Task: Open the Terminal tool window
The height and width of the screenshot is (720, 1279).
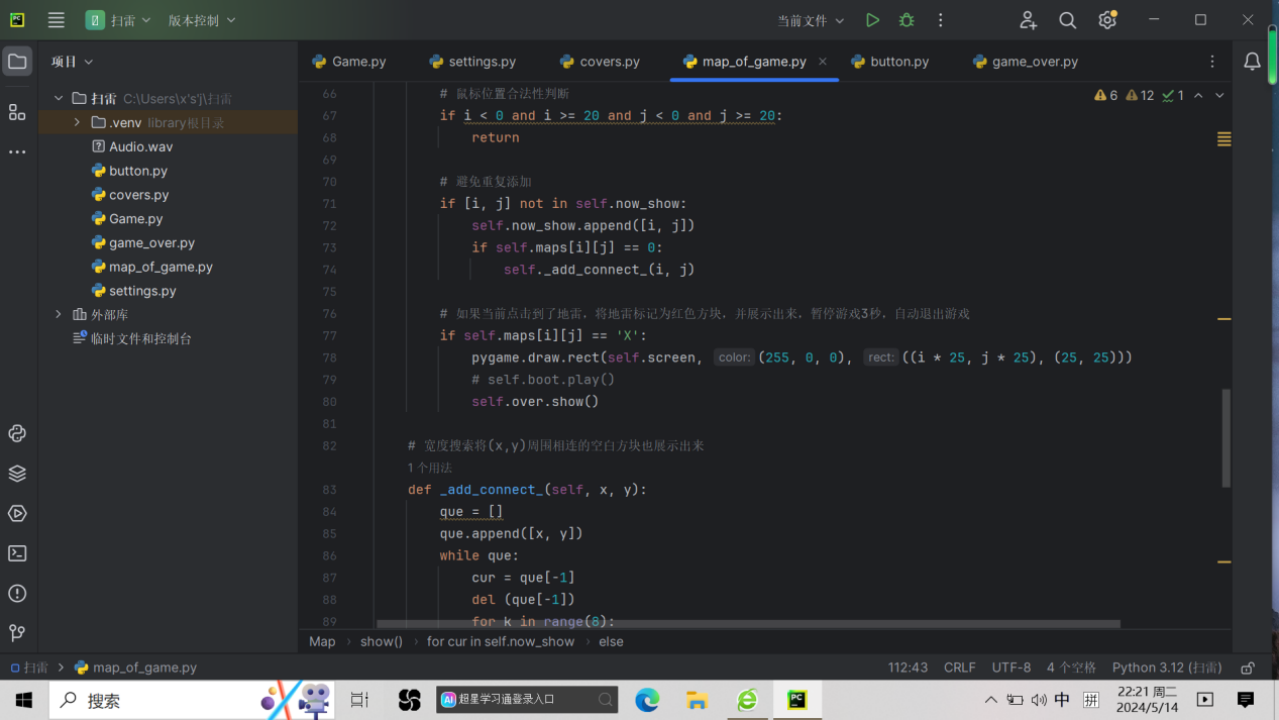Action: (x=17, y=553)
